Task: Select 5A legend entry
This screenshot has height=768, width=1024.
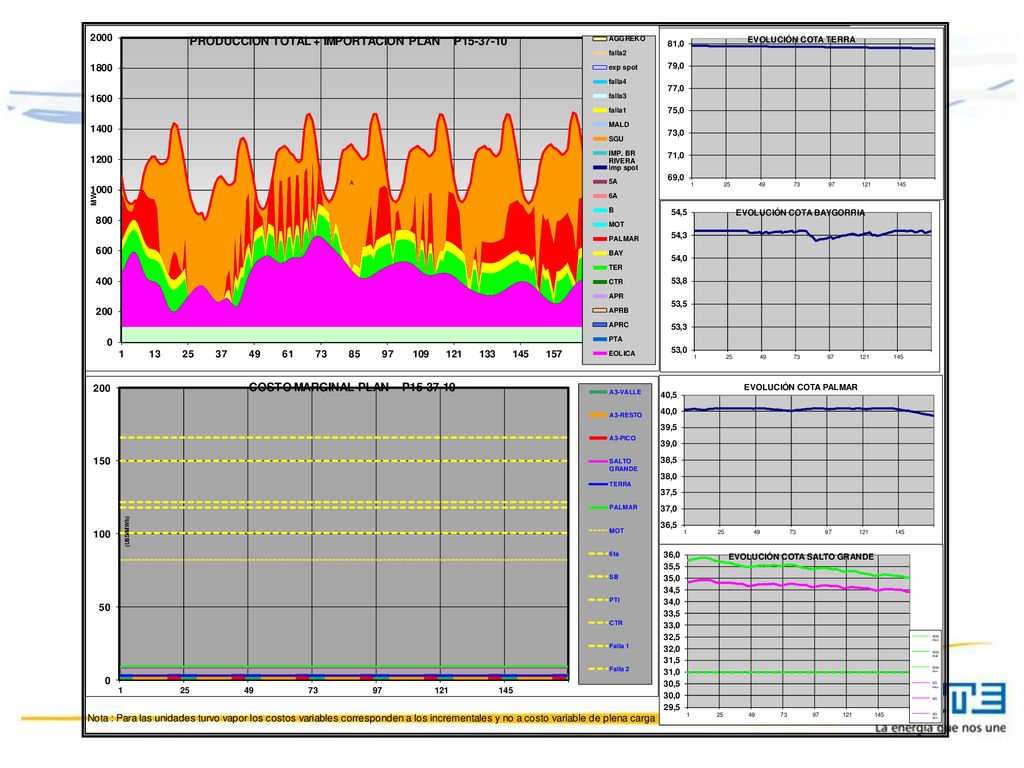Action: (605, 182)
